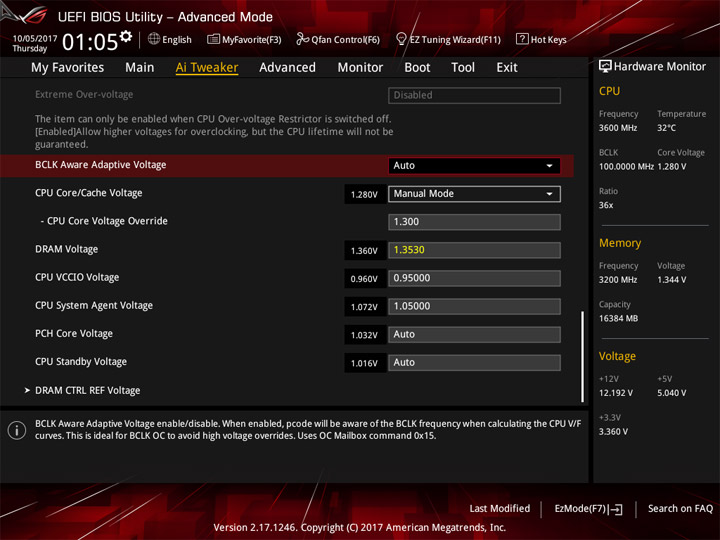The height and width of the screenshot is (540, 720).
Task: Launch EZ Tuning Wizard lightbulb icon
Action: coord(401,39)
